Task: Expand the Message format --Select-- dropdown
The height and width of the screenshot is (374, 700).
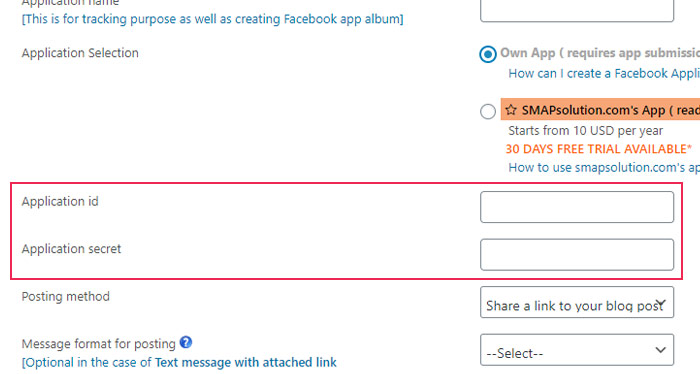Action: (577, 350)
